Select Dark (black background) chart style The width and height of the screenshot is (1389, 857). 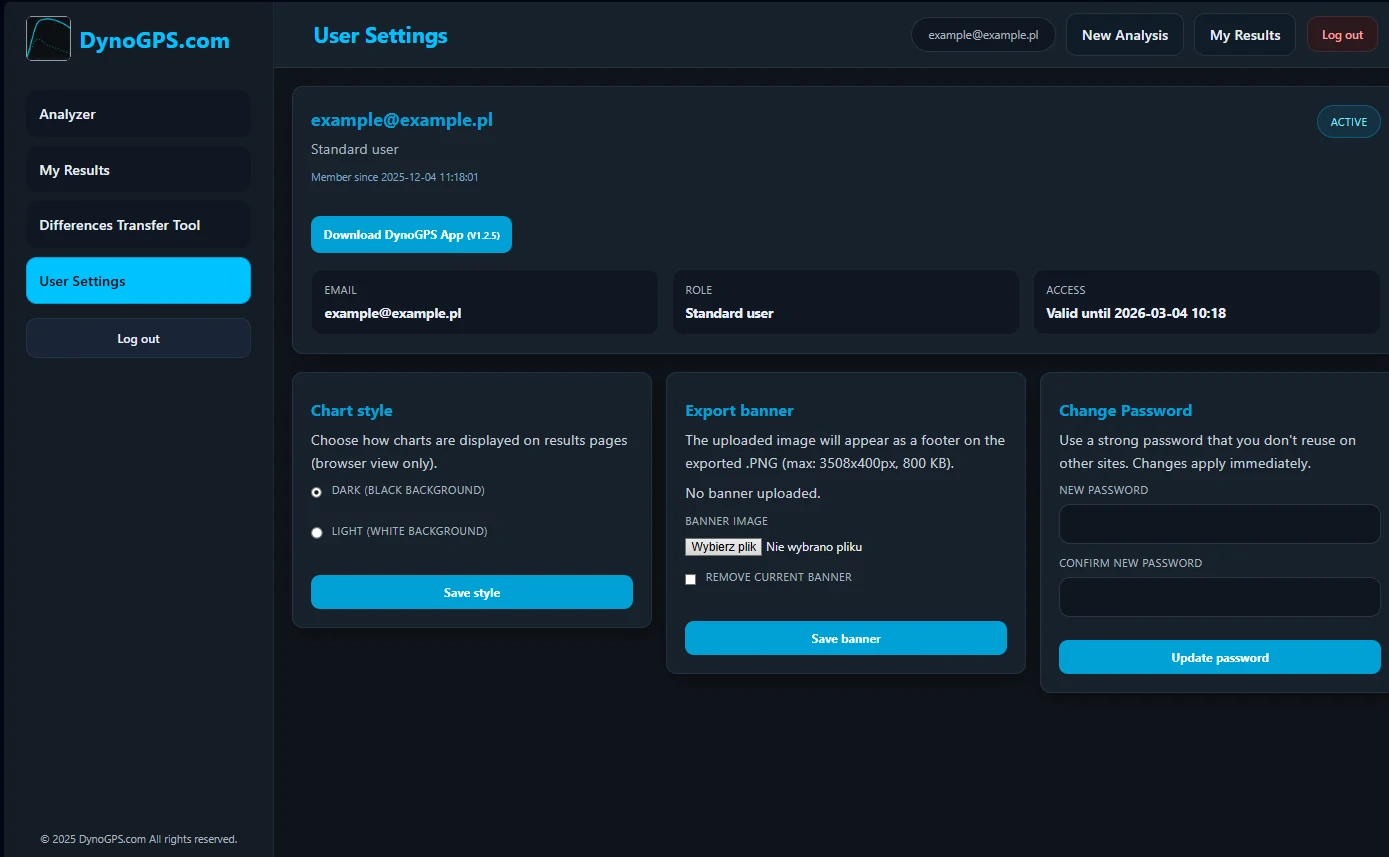tap(317, 492)
